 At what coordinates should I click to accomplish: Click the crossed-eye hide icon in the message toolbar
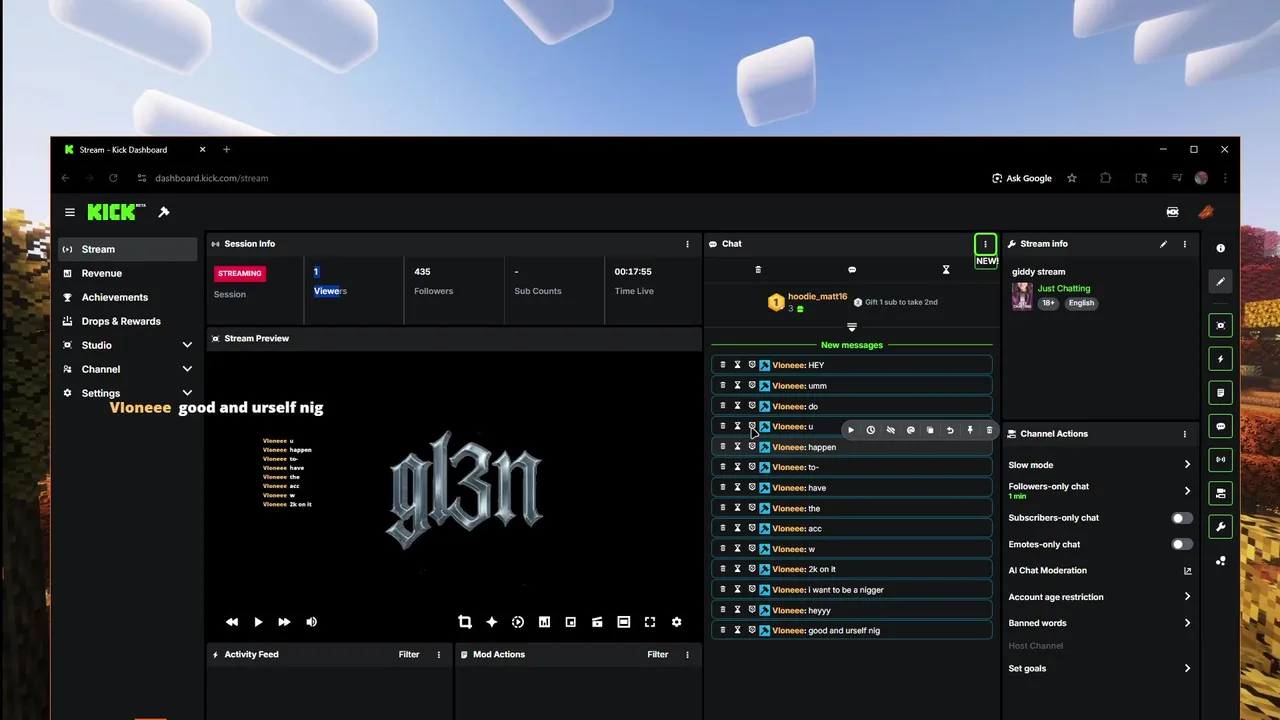pos(891,430)
